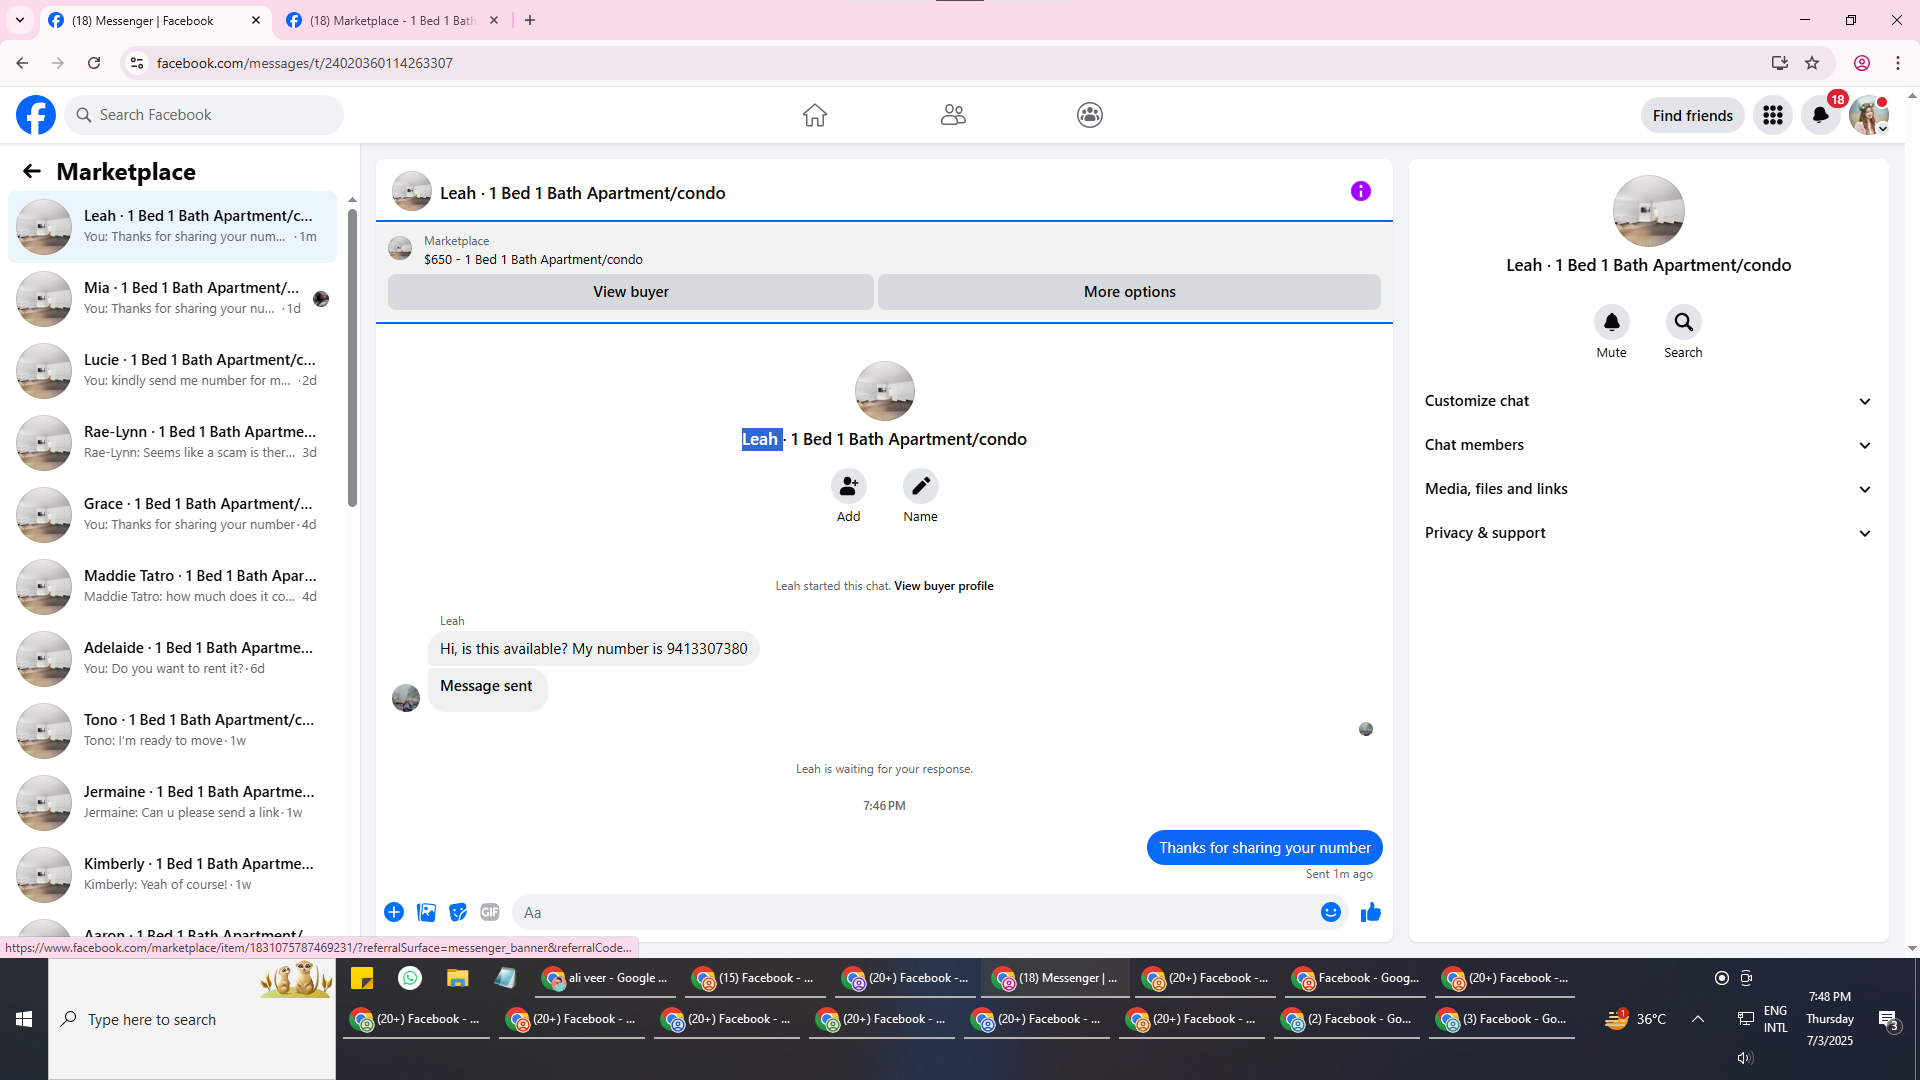The width and height of the screenshot is (1920, 1080).
Task: Go to Facebook Home tab
Action: pos(814,115)
